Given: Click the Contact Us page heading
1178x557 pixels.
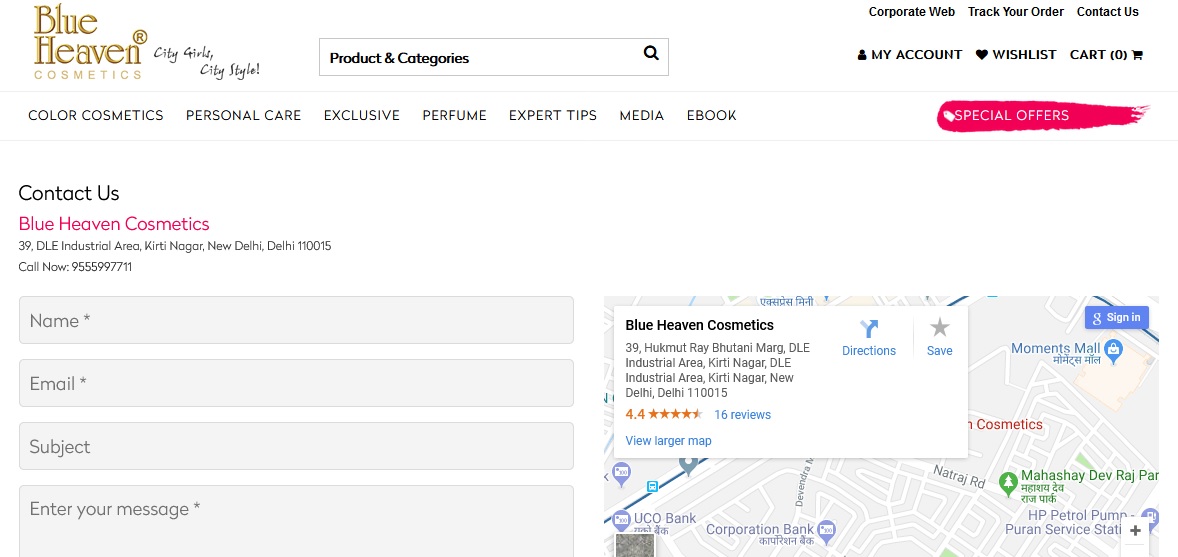Looking at the screenshot, I should tap(69, 193).
